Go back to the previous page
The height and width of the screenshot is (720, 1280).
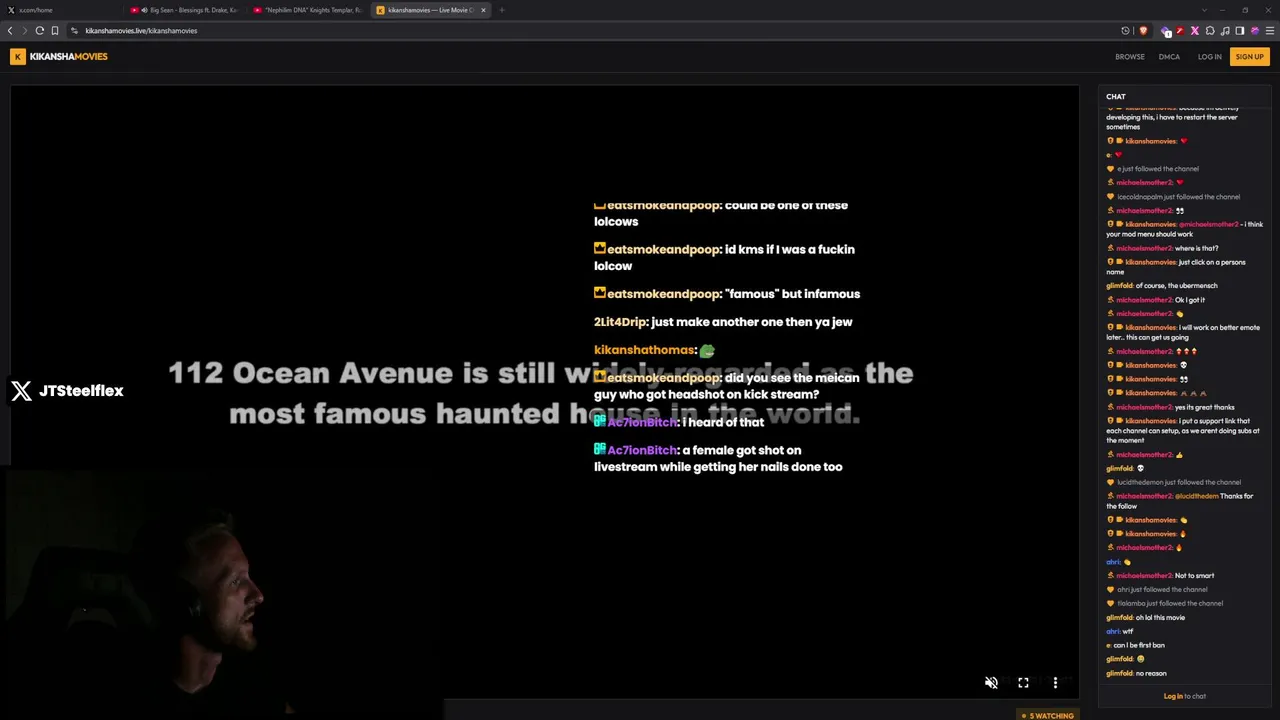pyautogui.click(x=10, y=31)
